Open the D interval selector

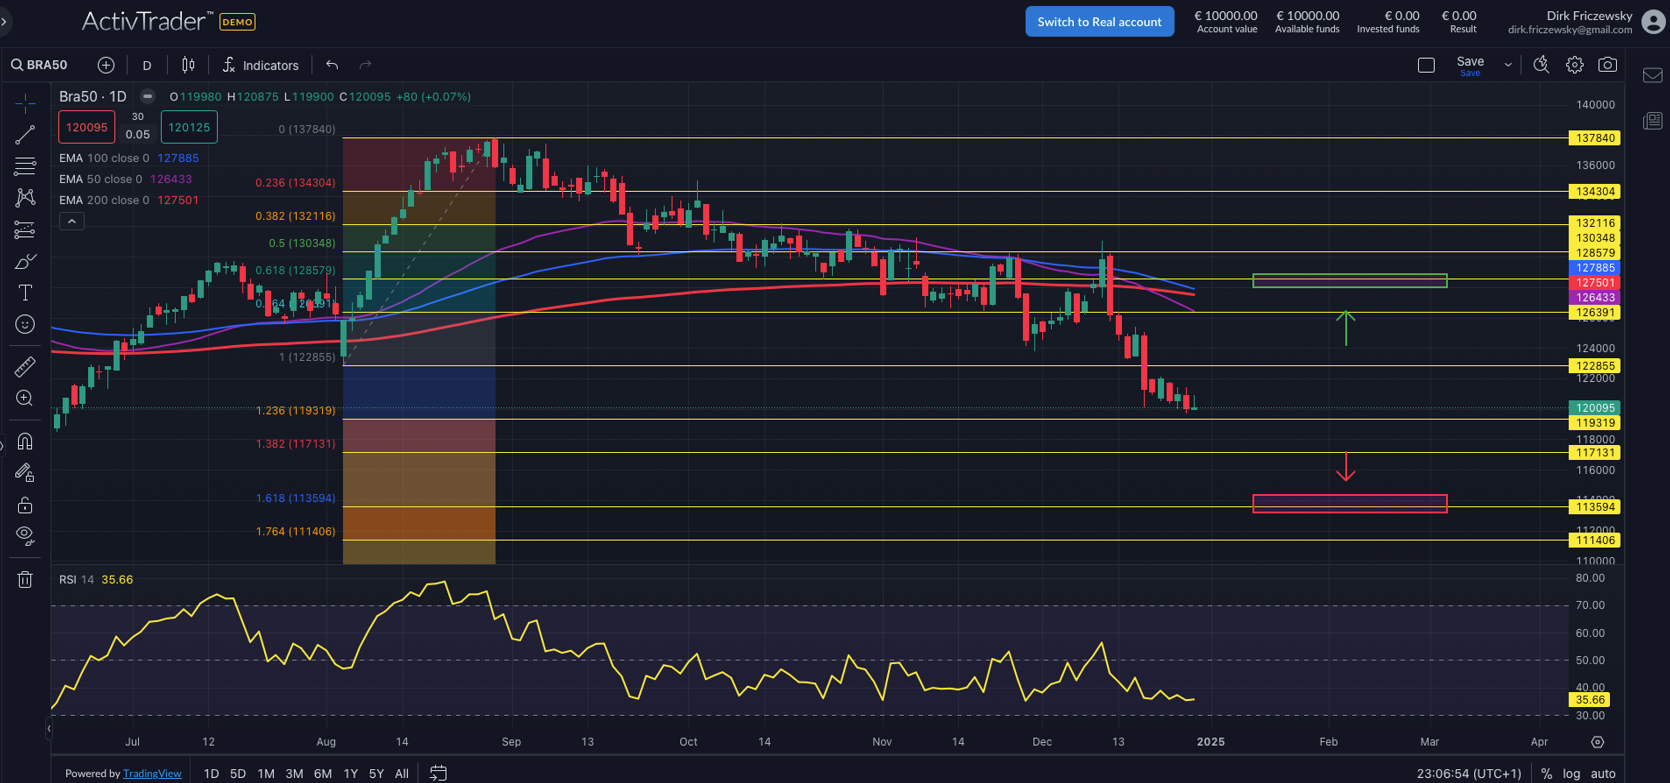[x=147, y=65]
